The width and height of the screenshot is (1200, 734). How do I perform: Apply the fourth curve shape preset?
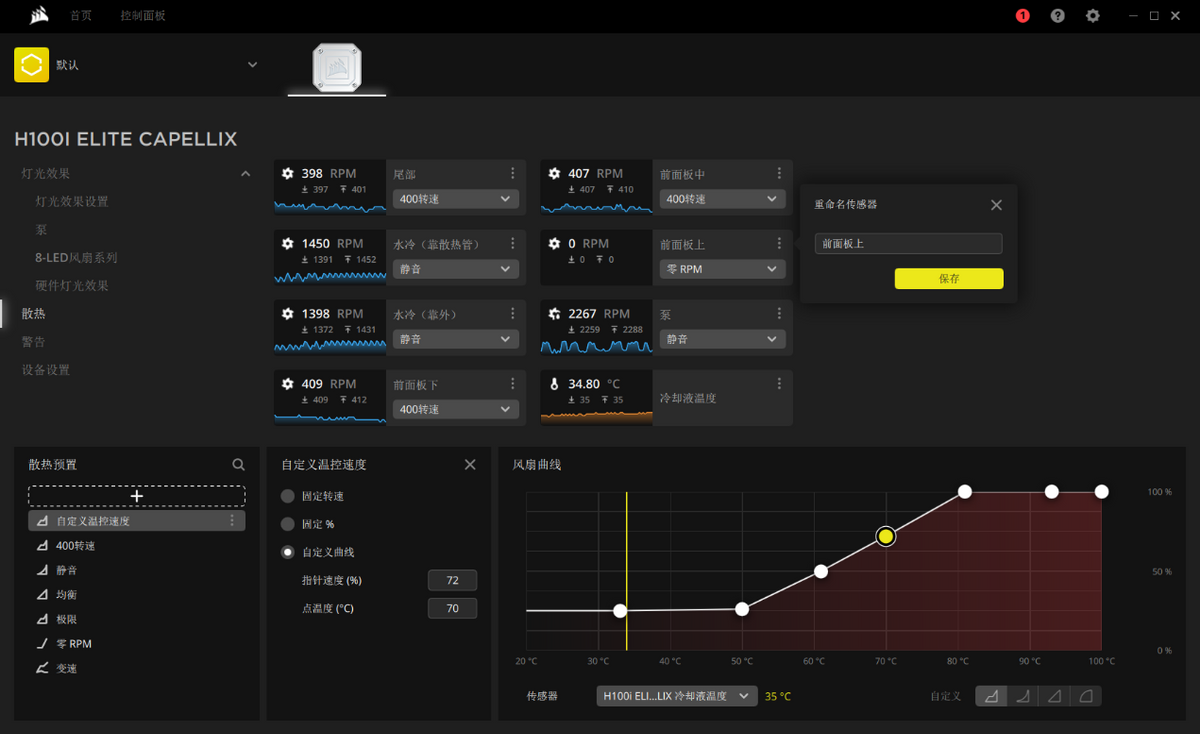1085,696
